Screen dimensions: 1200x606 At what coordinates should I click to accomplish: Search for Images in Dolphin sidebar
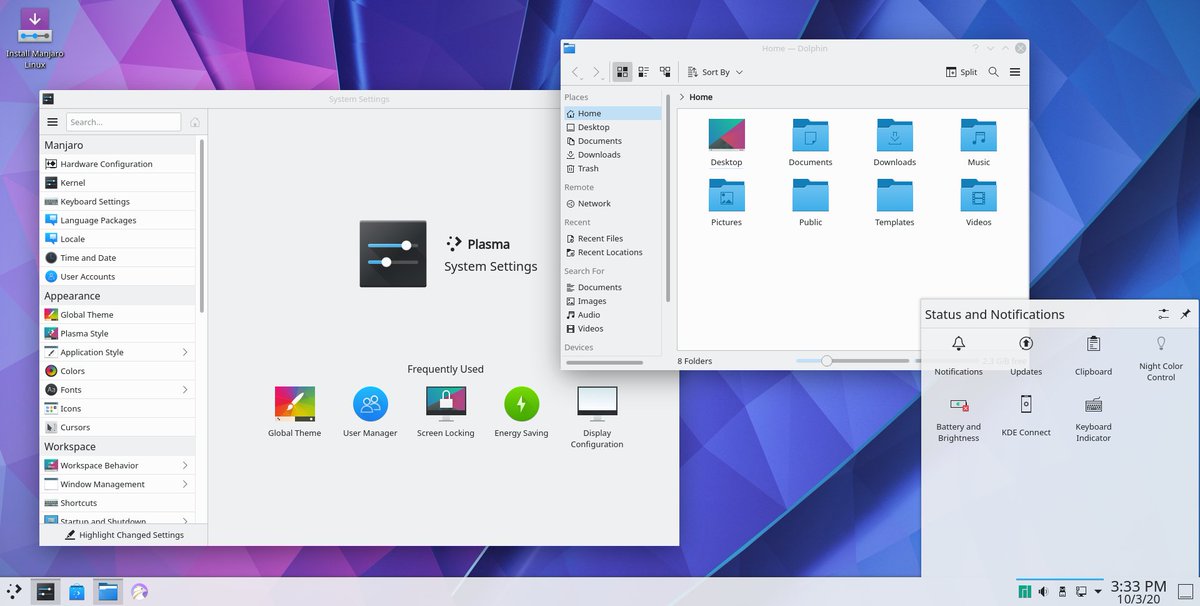coord(611,301)
